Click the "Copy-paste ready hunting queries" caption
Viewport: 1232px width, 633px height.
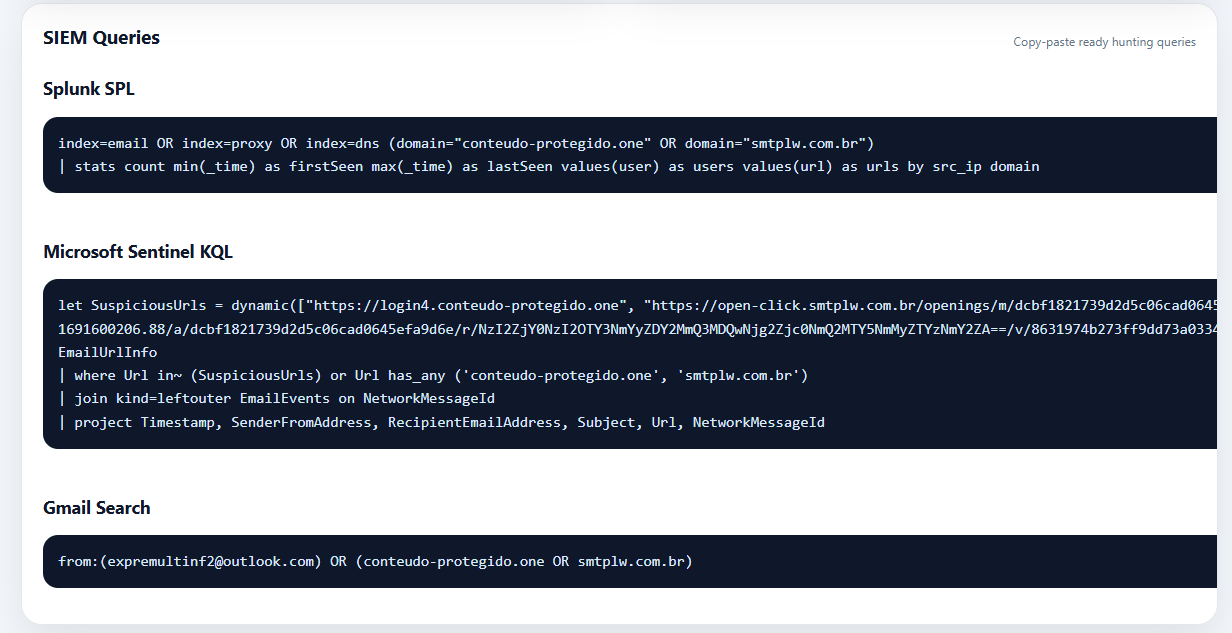point(1104,42)
